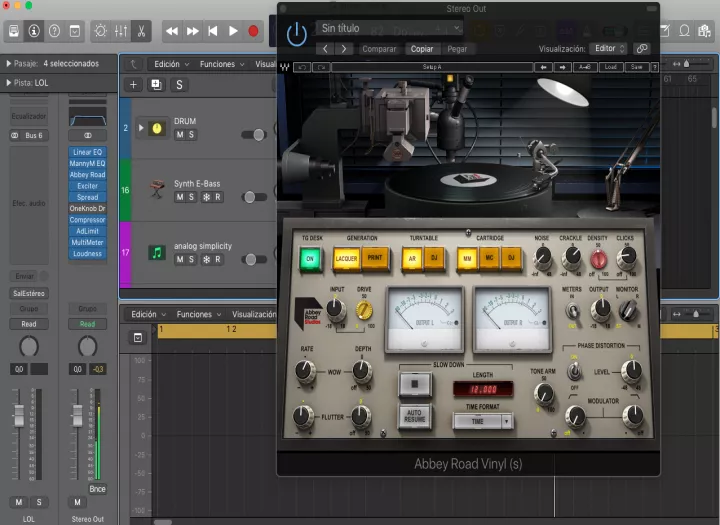Screen dimensions: 720x525
Task: Open the tracks area Funciones menu
Action: click(x=222, y=64)
